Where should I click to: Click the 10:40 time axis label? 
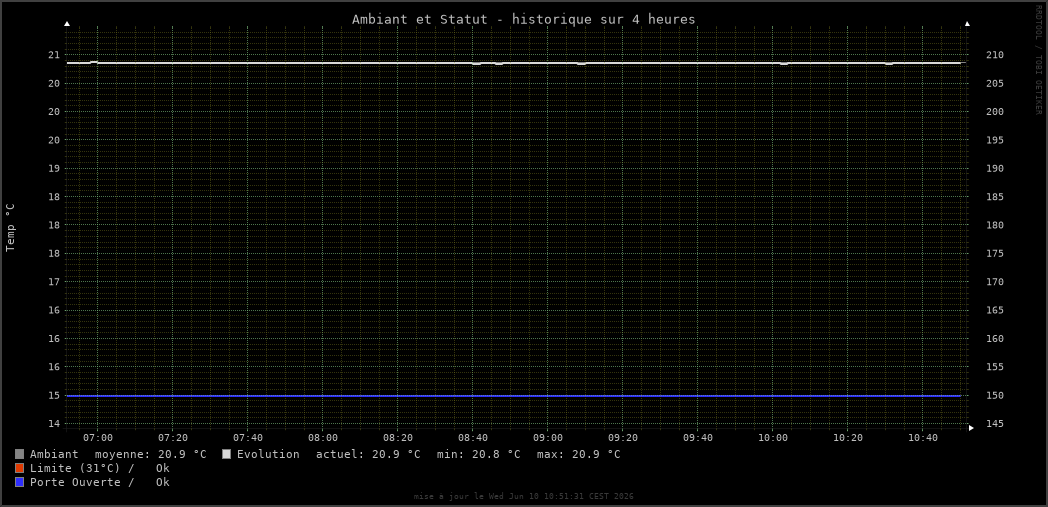(x=922, y=438)
